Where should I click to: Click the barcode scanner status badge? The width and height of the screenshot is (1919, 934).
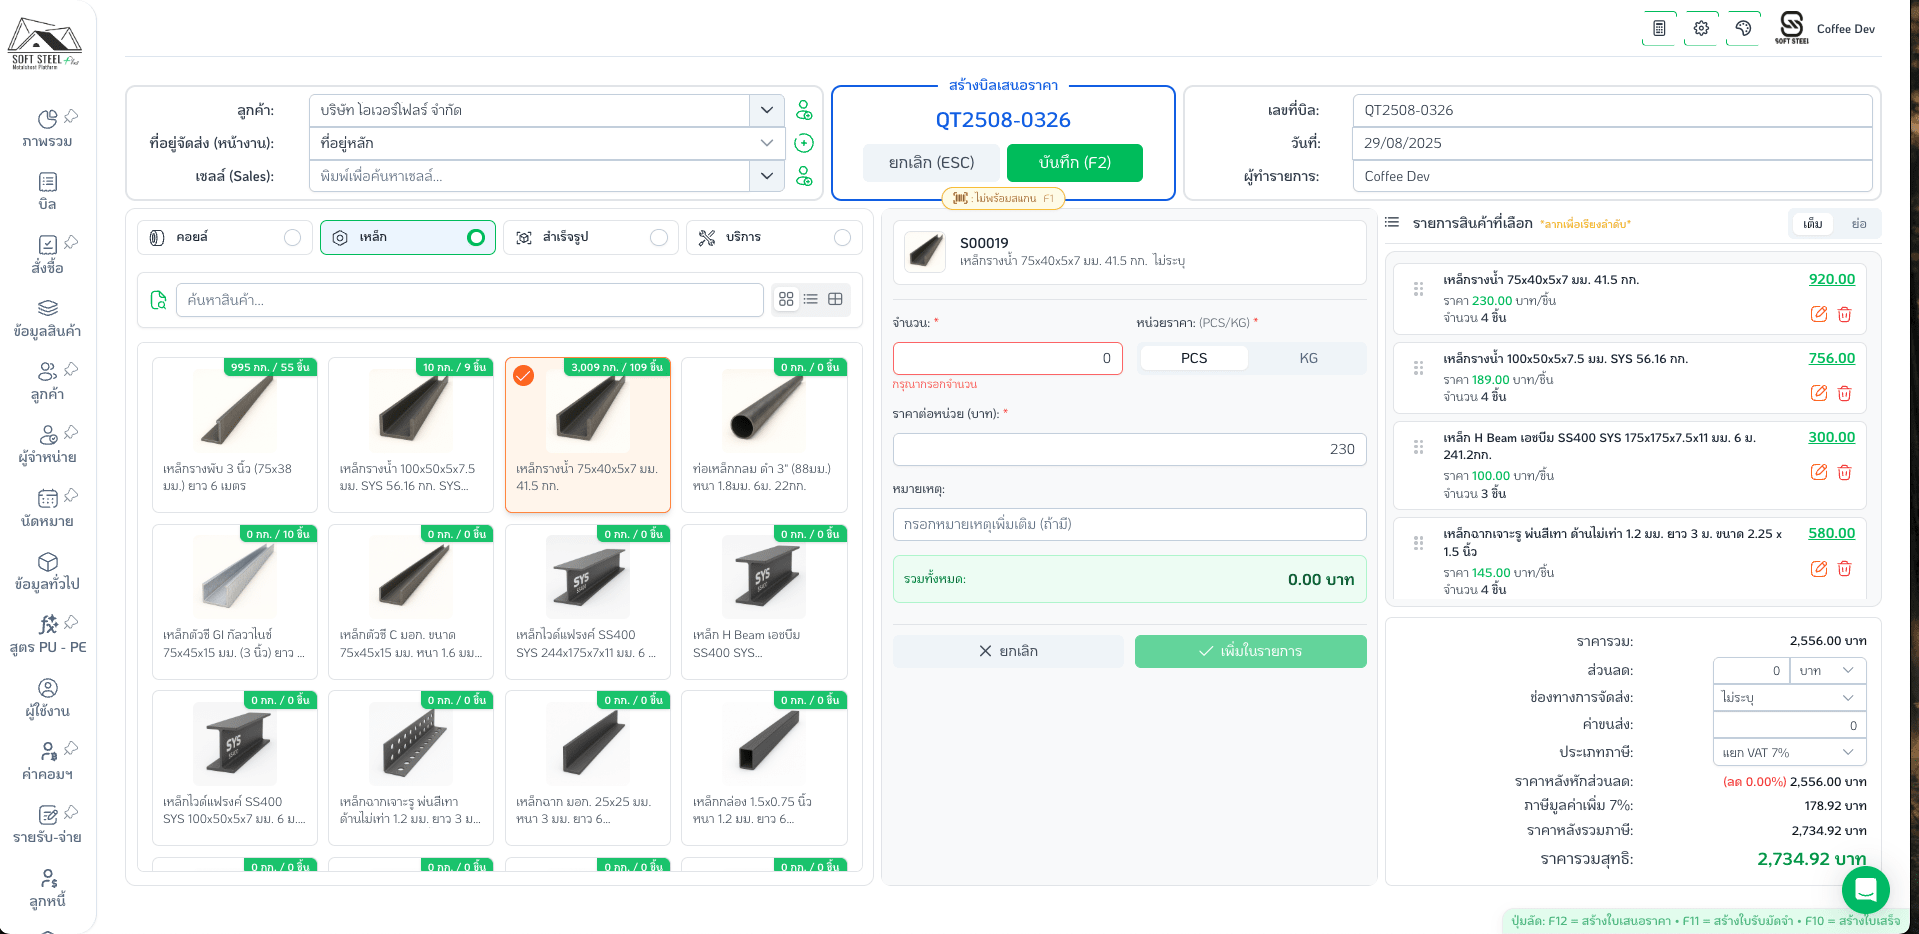click(1003, 198)
